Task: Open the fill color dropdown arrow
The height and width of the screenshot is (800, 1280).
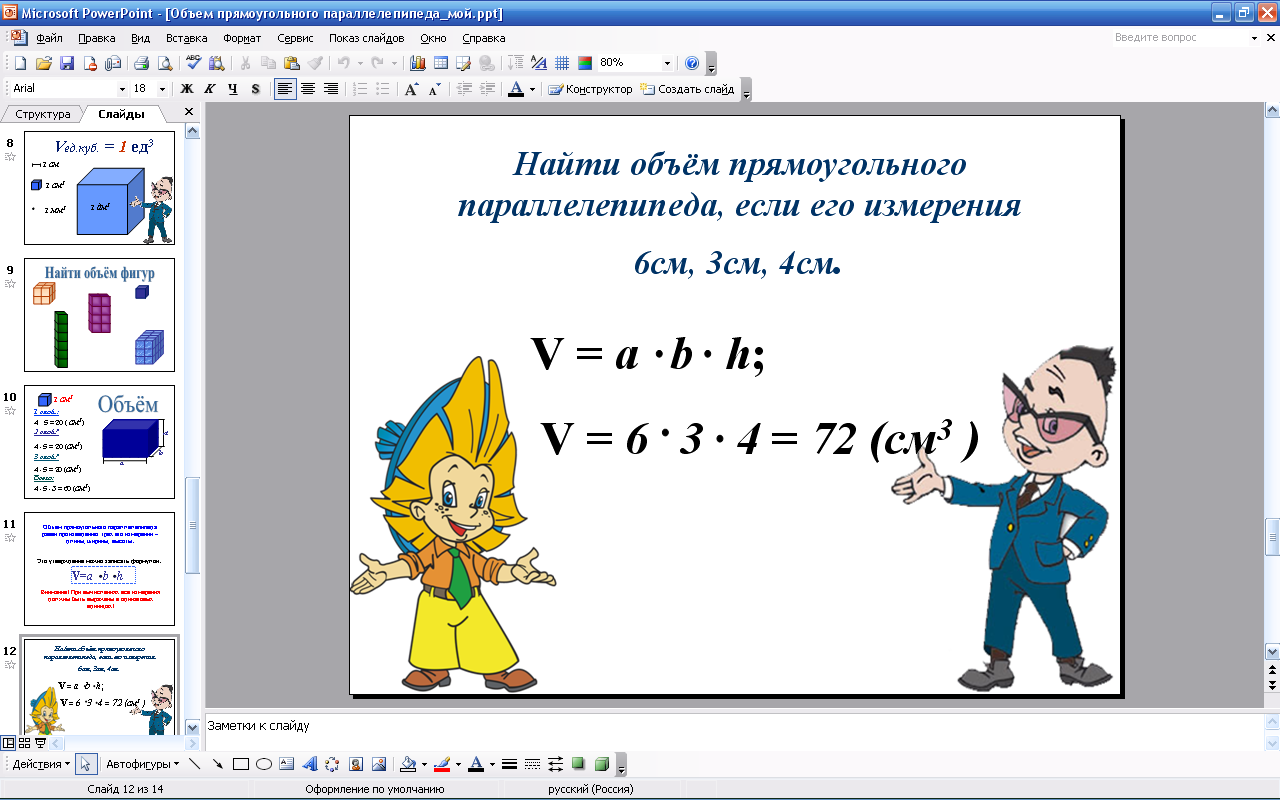Action: coord(424,764)
